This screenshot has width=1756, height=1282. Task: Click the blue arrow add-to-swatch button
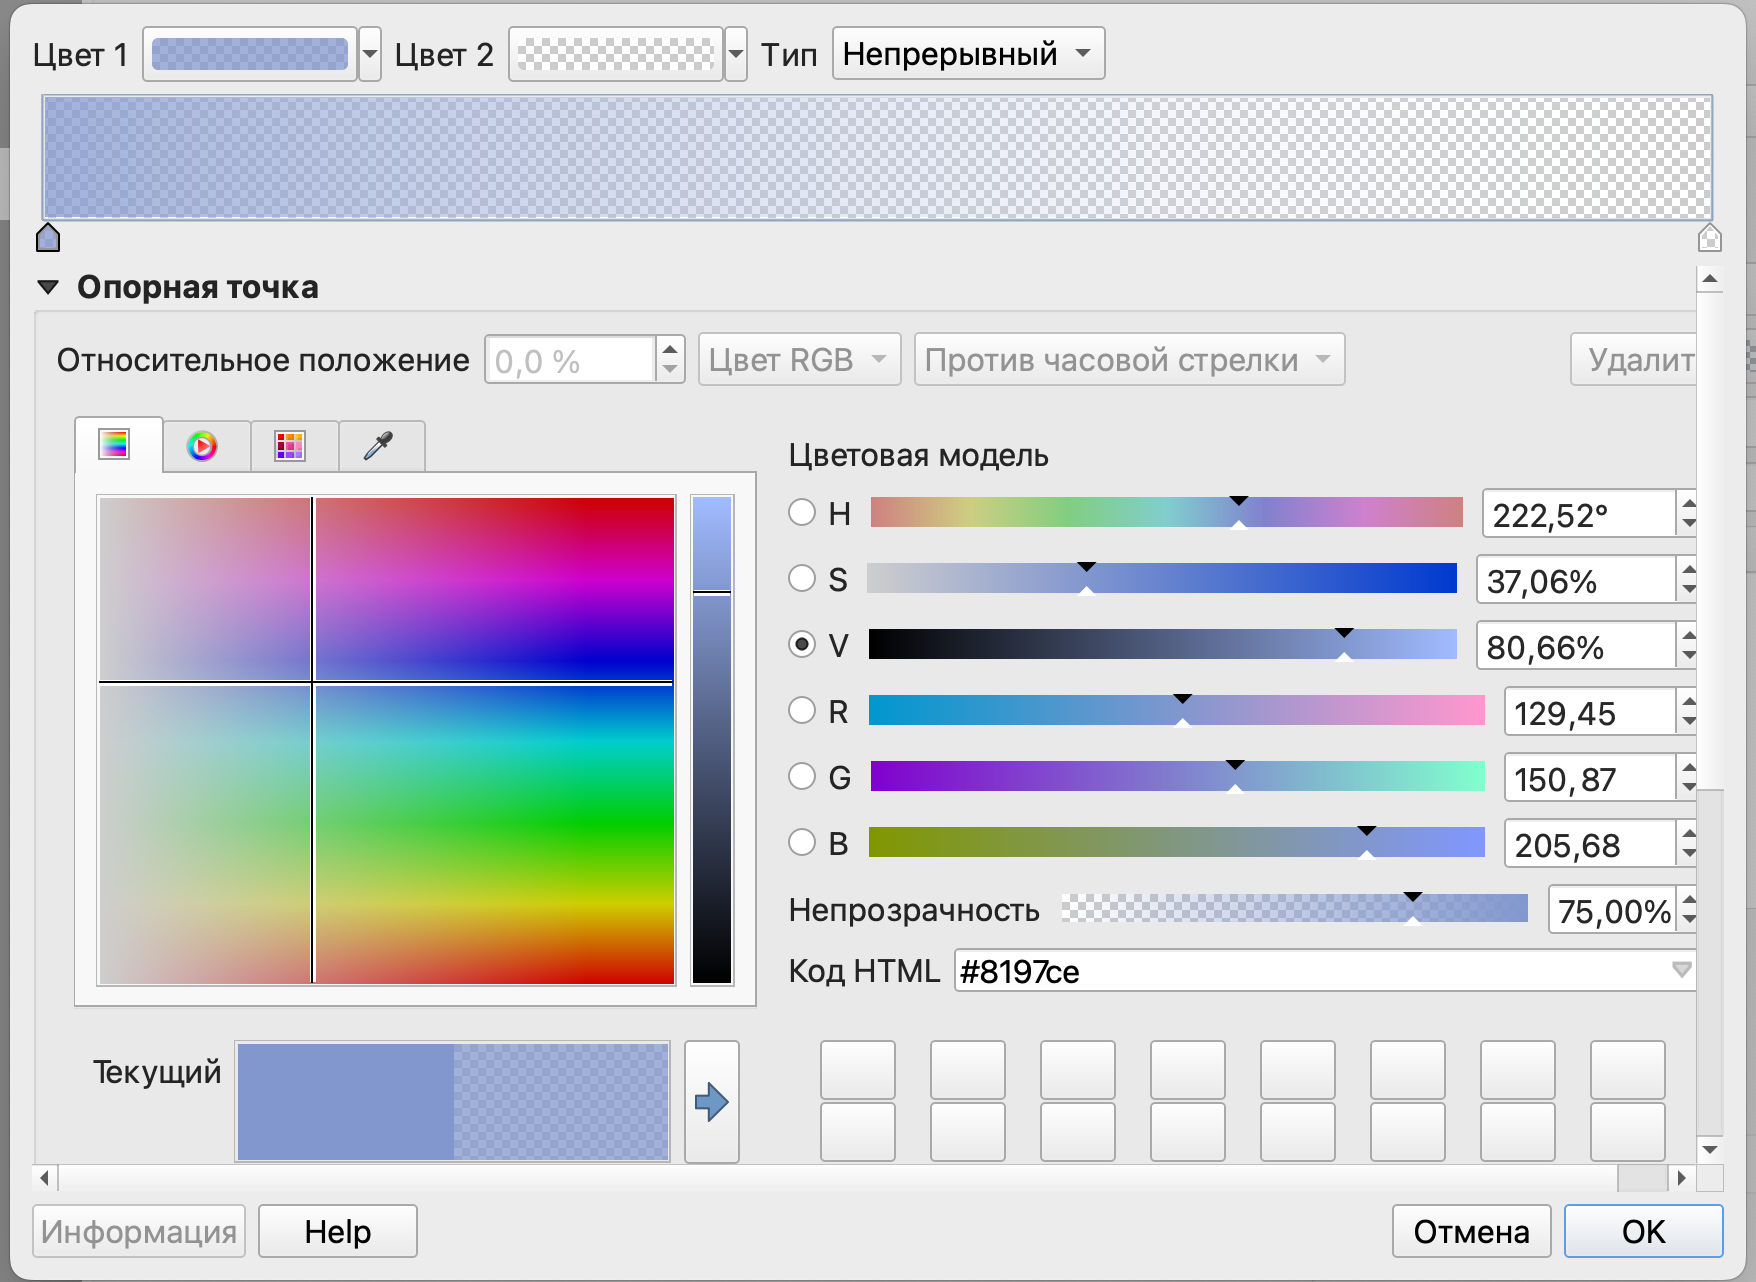point(711,1102)
